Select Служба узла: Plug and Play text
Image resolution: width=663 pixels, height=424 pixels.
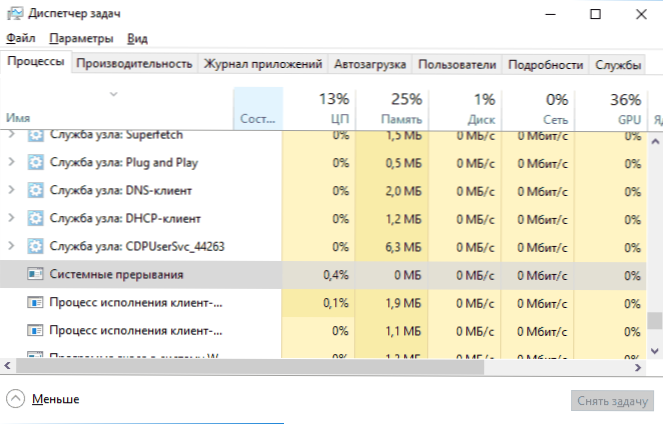(x=124, y=163)
